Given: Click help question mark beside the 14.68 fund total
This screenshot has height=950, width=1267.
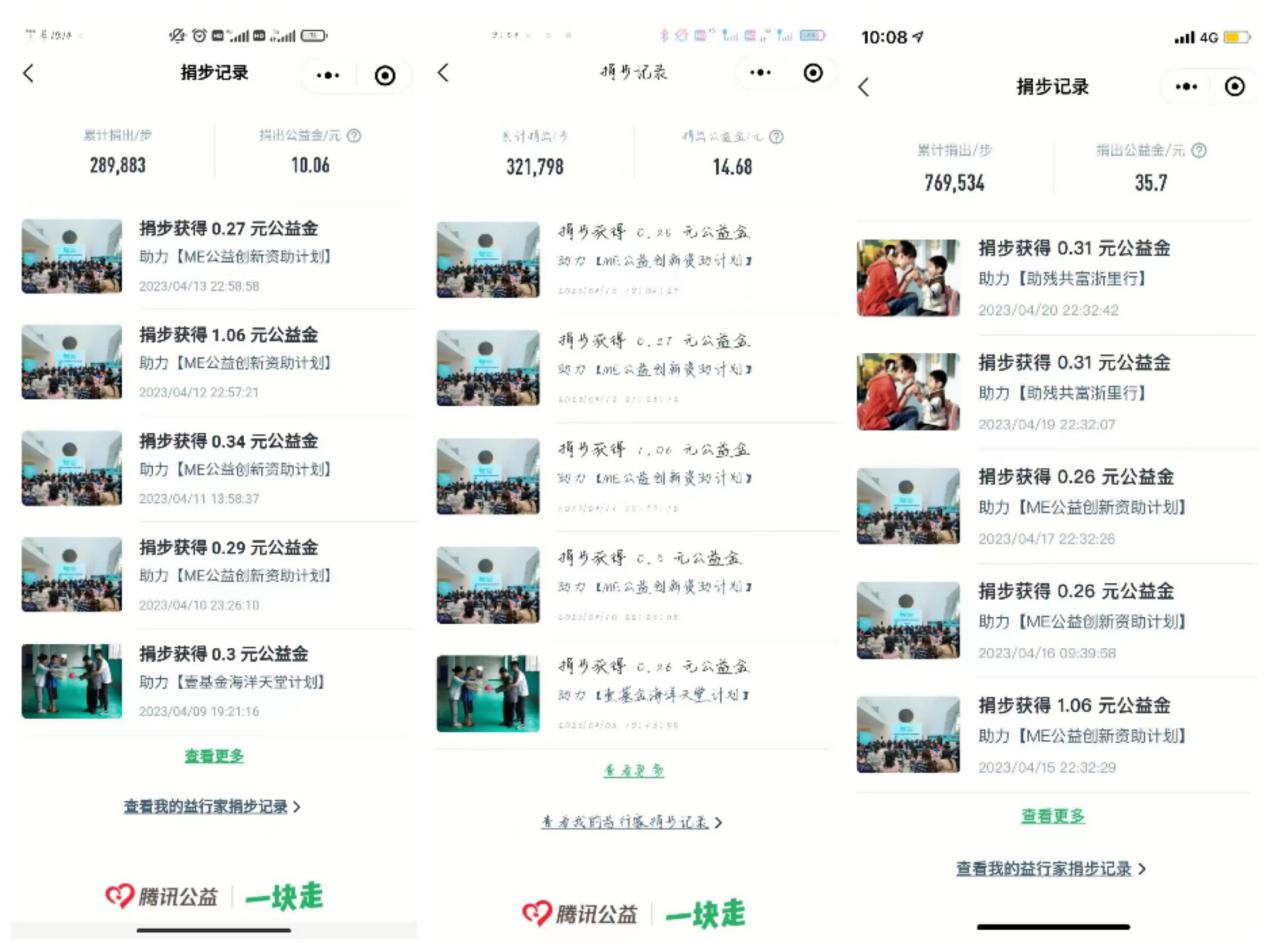Looking at the screenshot, I should tap(776, 137).
